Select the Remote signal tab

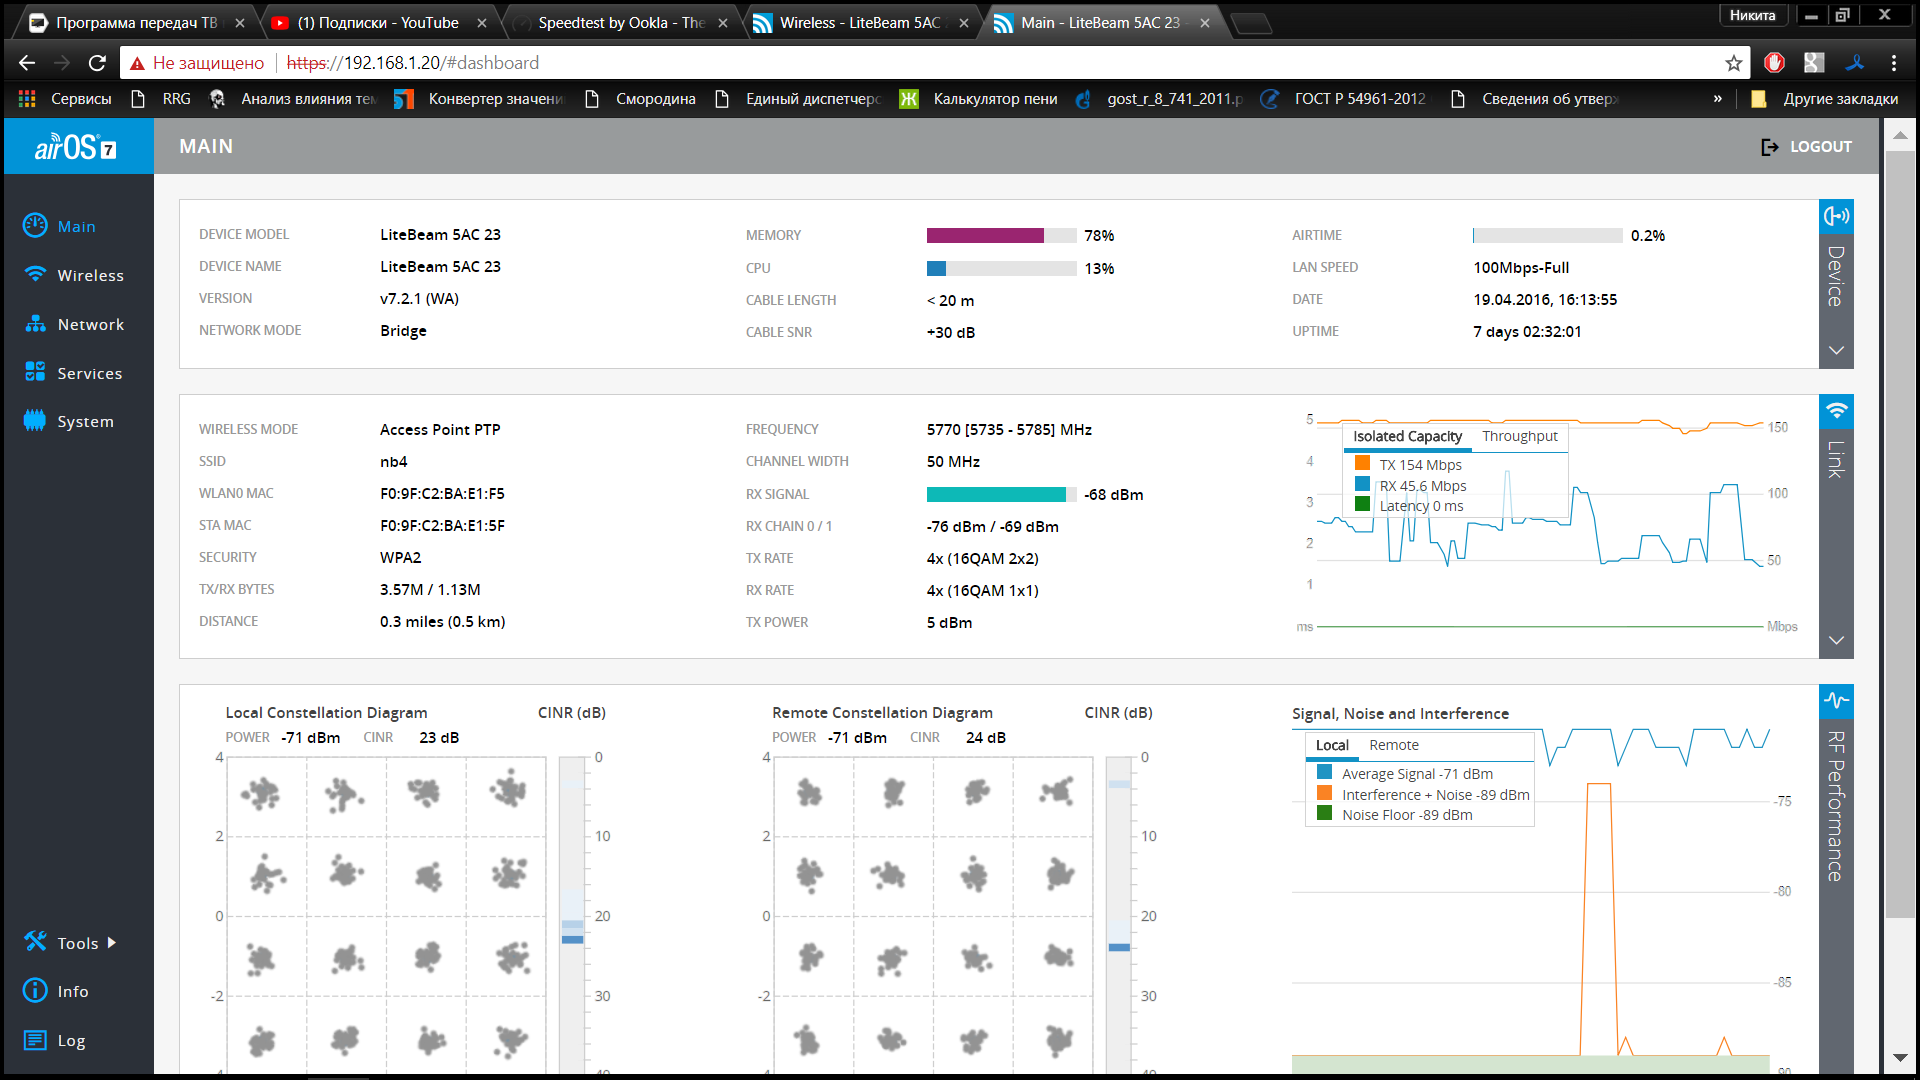click(x=1394, y=745)
